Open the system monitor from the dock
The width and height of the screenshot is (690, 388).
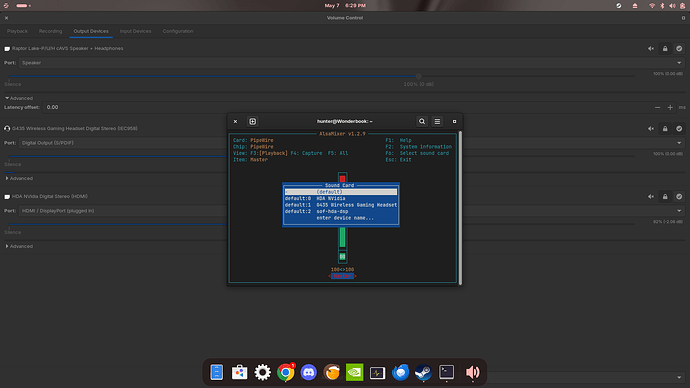point(378,373)
